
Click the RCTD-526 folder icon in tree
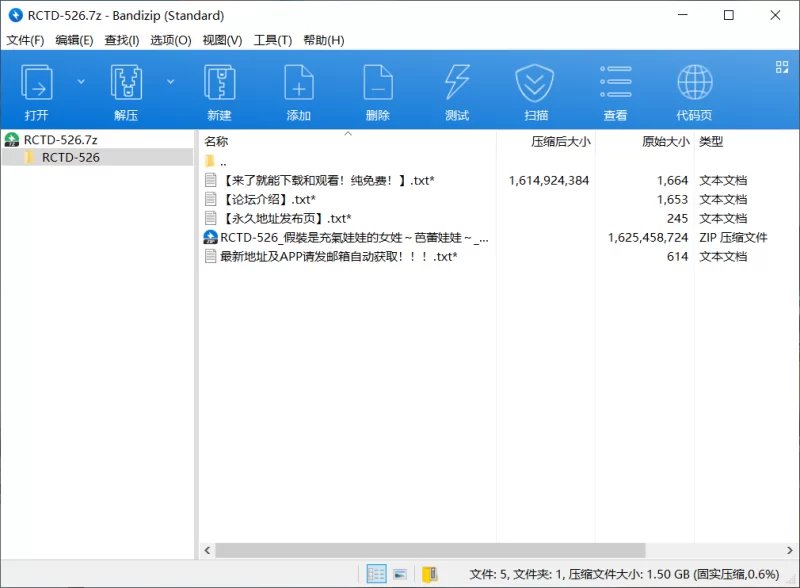[30, 157]
